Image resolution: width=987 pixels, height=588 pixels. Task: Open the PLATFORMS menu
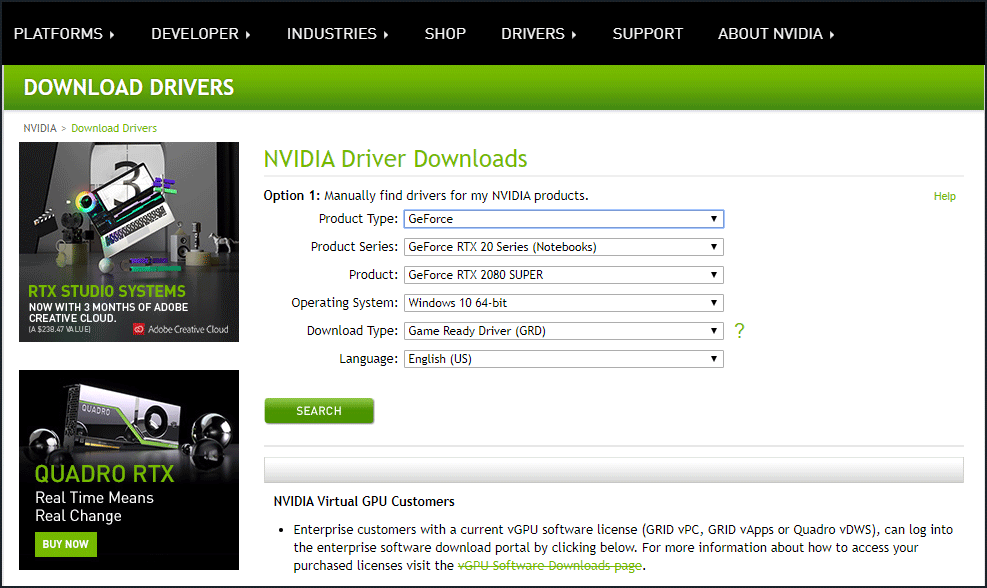(x=64, y=34)
